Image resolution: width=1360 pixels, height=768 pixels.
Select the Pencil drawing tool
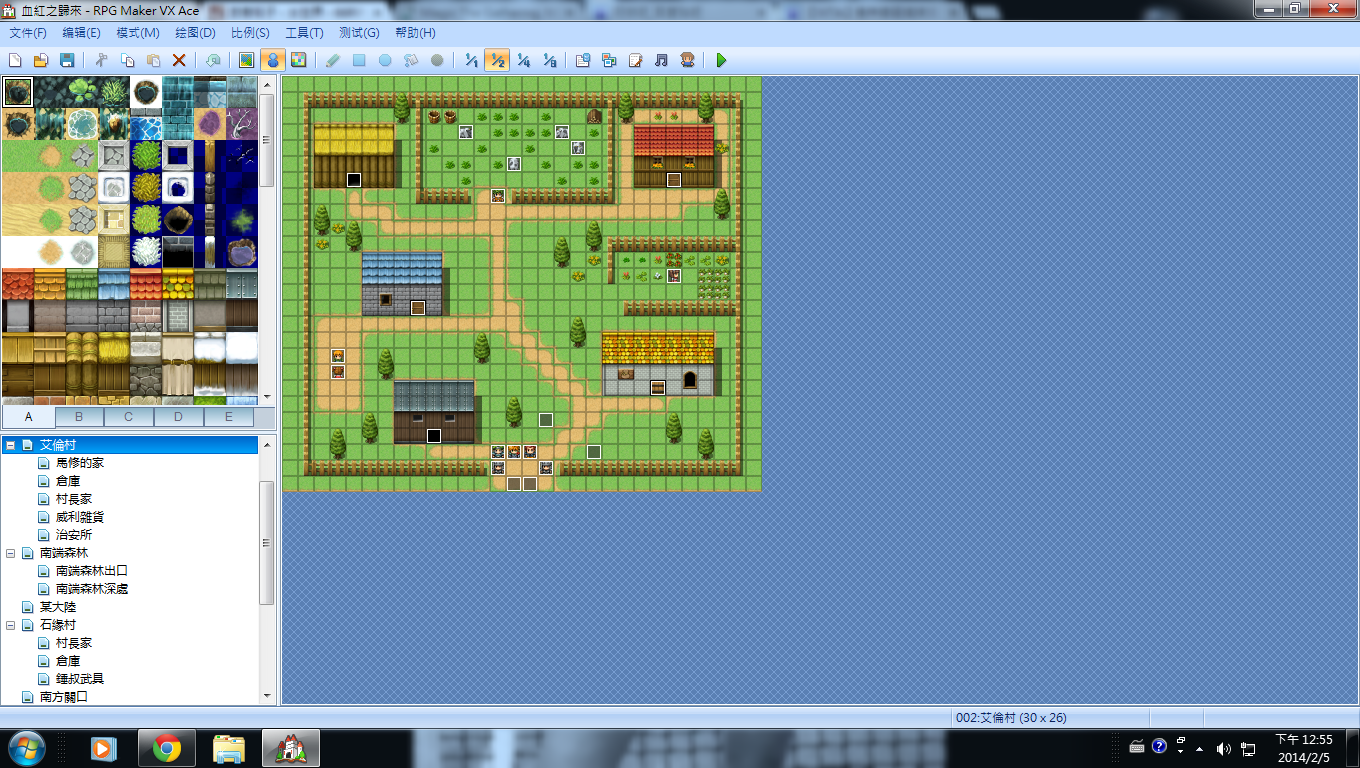coord(333,60)
